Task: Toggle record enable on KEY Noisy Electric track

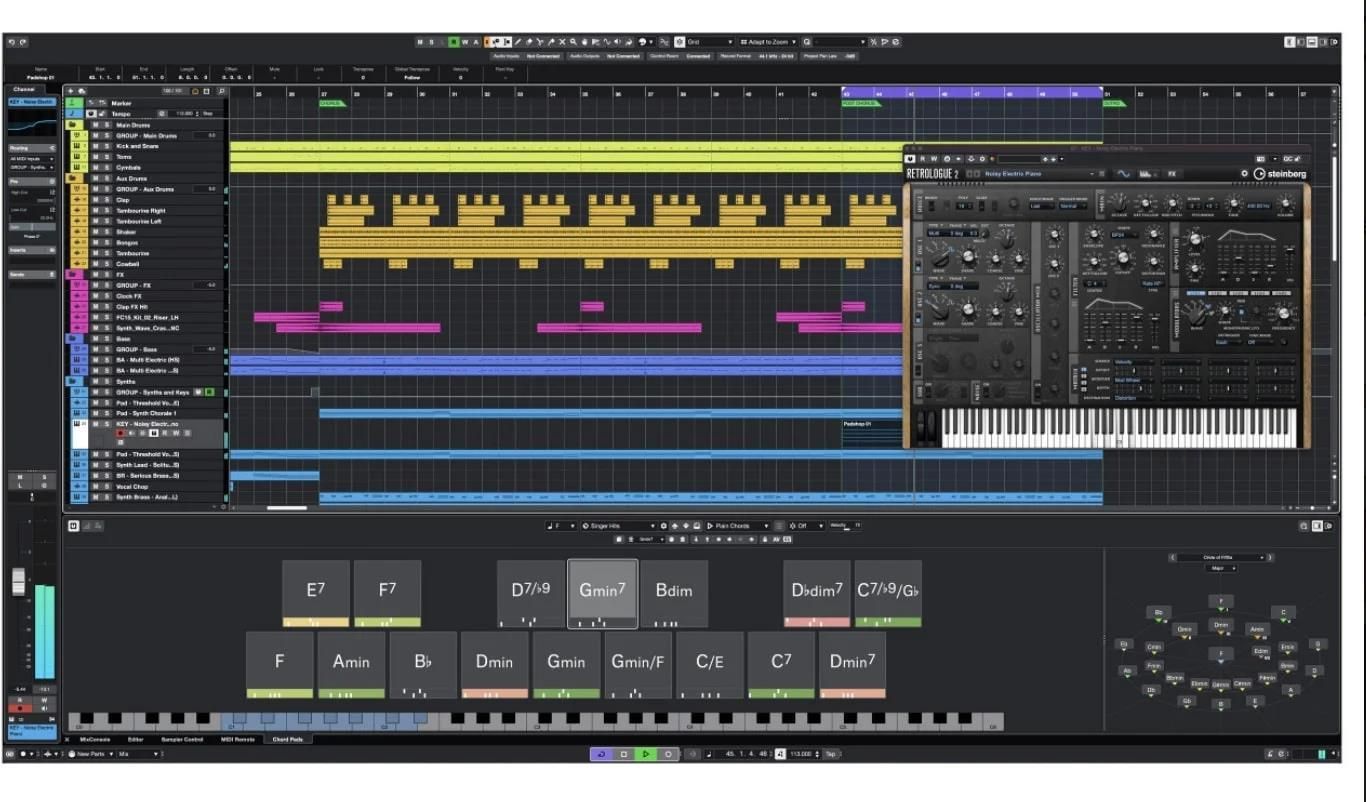Action: coord(121,433)
